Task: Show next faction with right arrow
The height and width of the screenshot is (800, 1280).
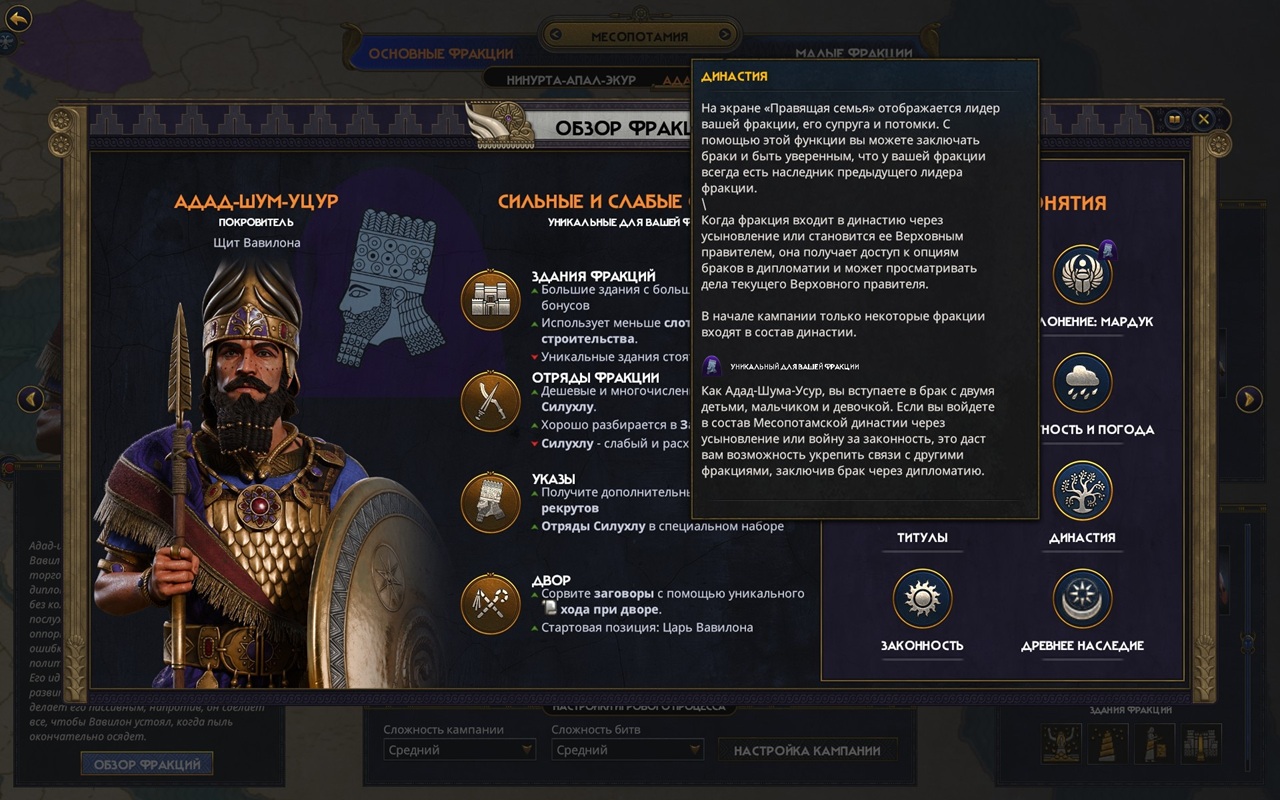Action: coord(1249,399)
